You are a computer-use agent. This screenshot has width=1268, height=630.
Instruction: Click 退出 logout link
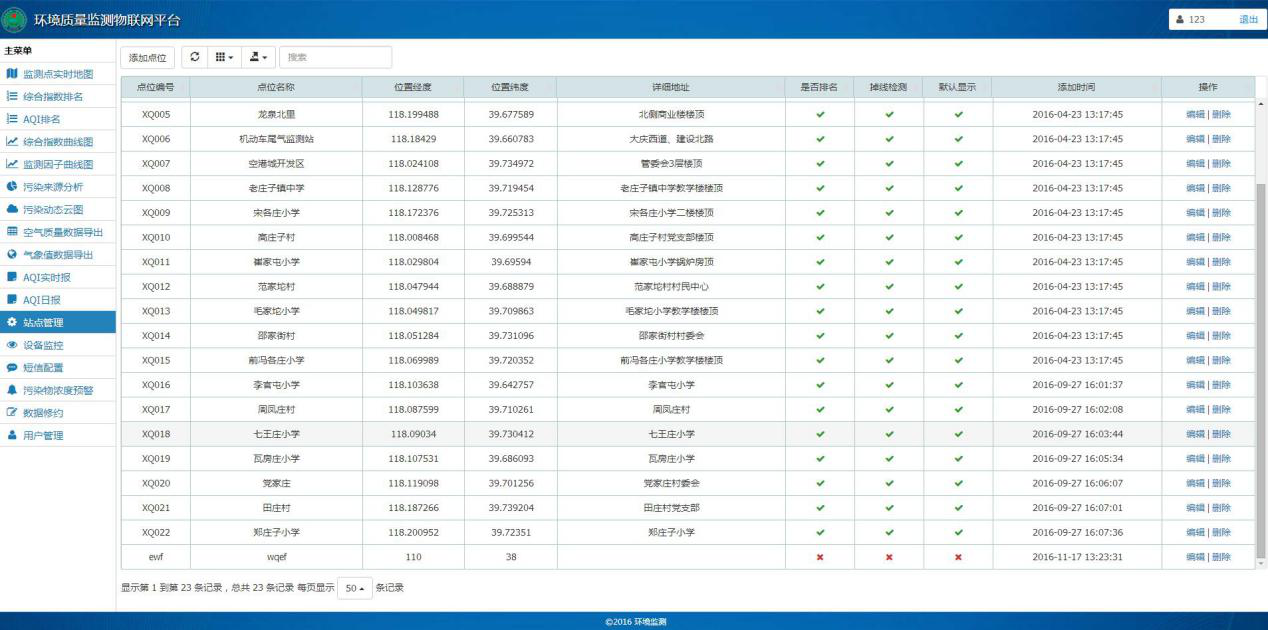click(1248, 19)
